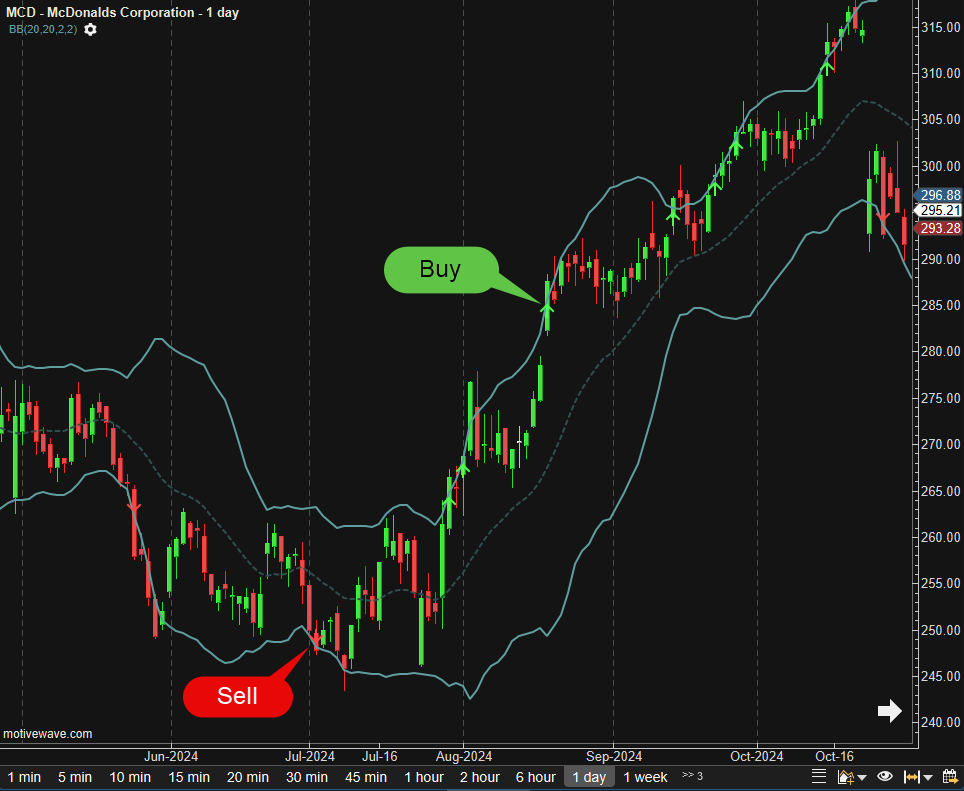
Task: Open the horizontal lines menu icon
Action: (819, 777)
